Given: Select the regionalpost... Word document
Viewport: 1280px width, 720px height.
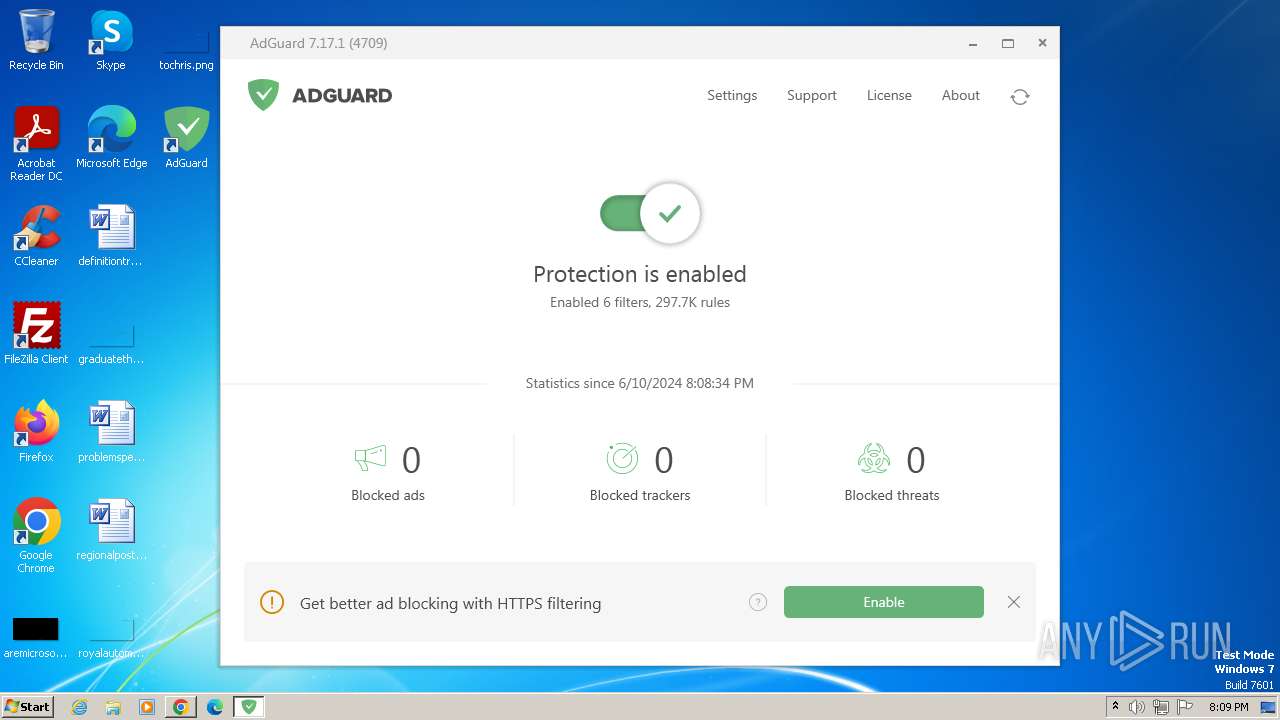Looking at the screenshot, I should tap(111, 530).
